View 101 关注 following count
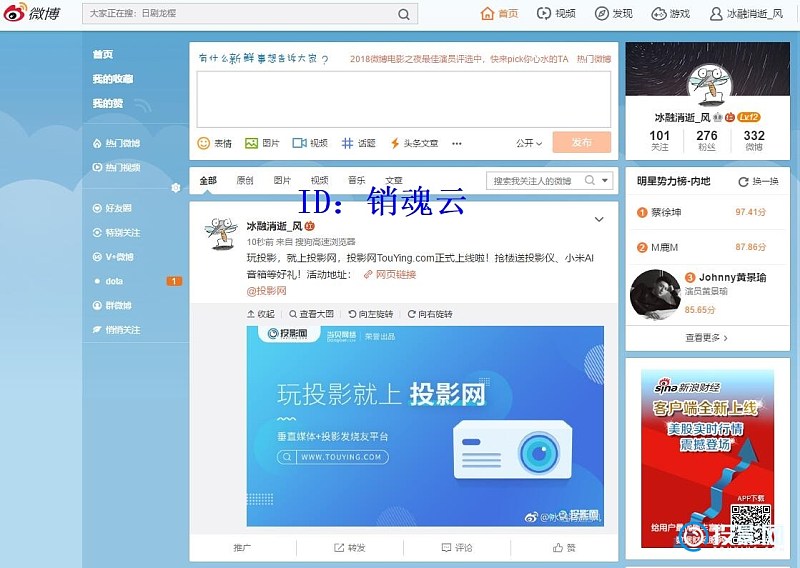Image resolution: width=800 pixels, height=568 pixels. coord(659,140)
